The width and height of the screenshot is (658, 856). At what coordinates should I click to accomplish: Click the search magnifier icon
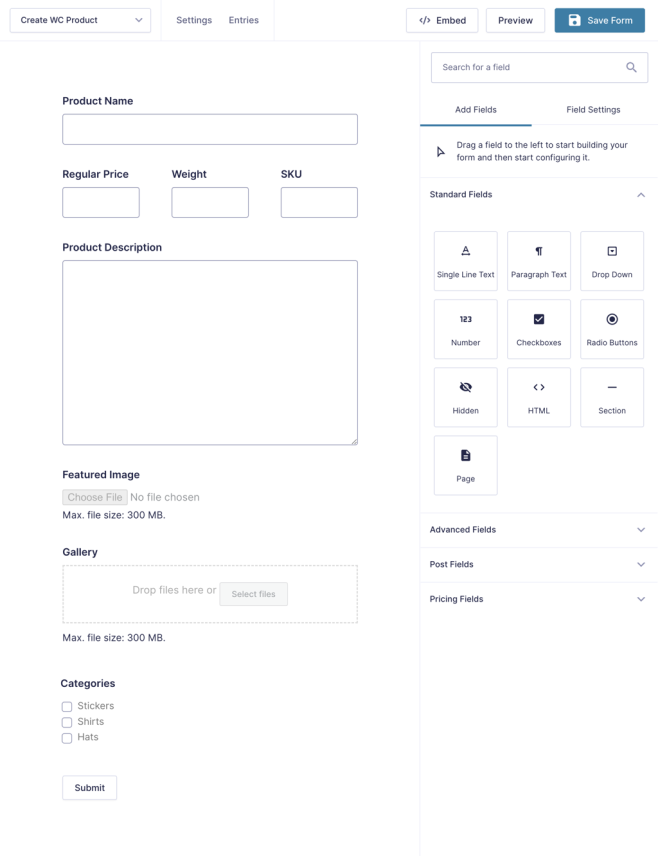point(631,67)
